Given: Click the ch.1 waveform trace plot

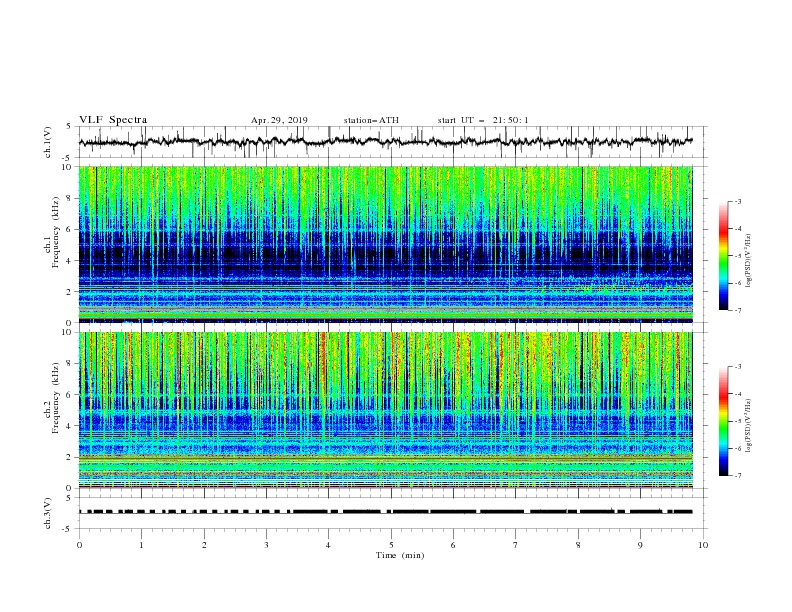Looking at the screenshot, I should point(386,142).
